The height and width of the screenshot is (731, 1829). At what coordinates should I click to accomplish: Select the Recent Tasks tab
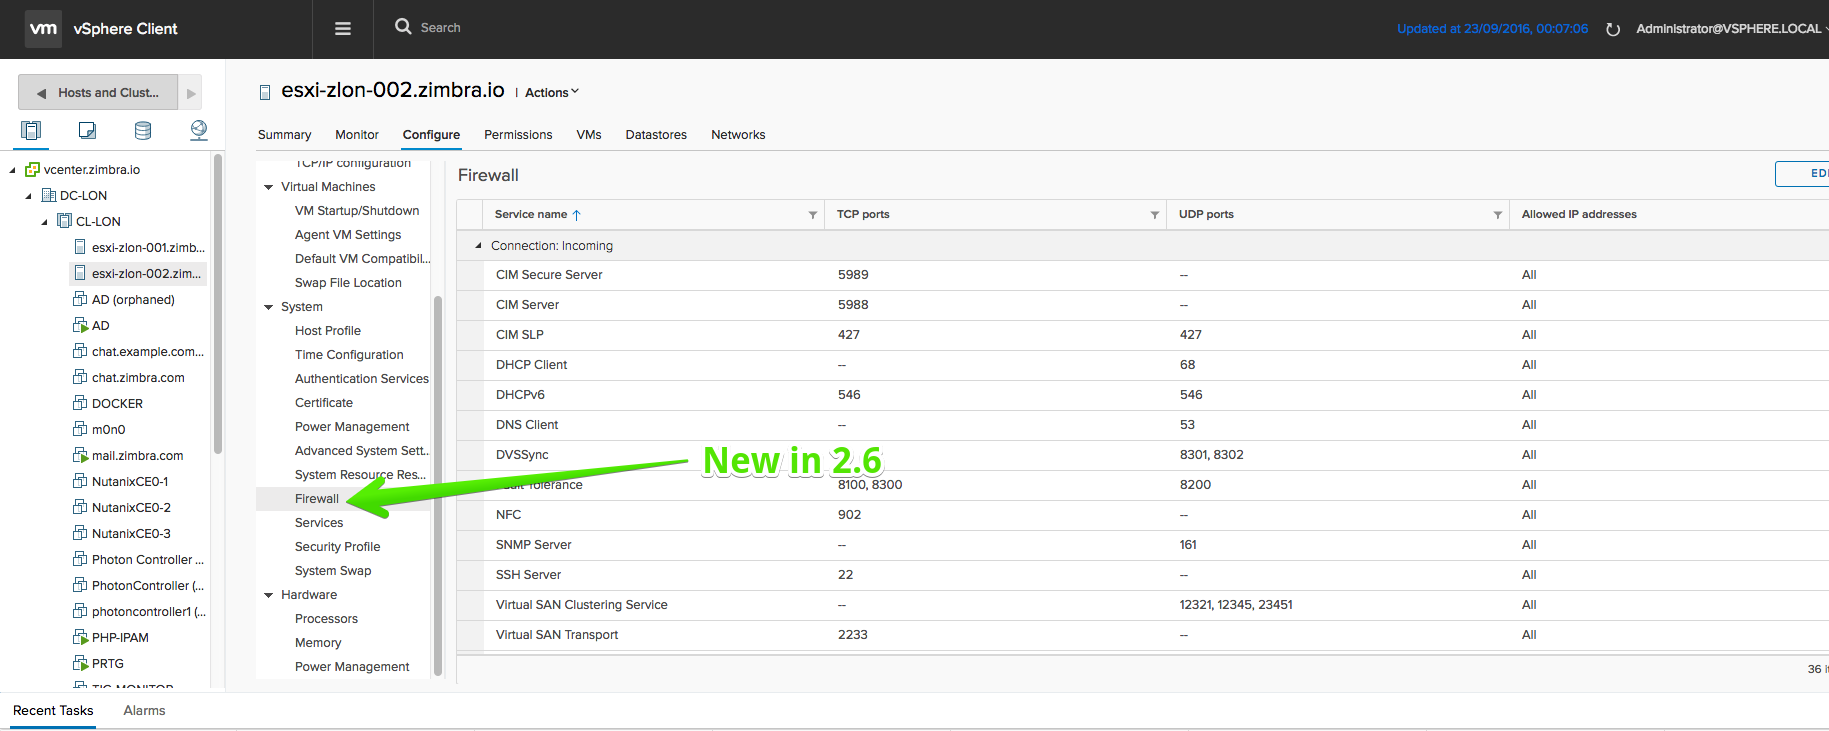pyautogui.click(x=53, y=711)
